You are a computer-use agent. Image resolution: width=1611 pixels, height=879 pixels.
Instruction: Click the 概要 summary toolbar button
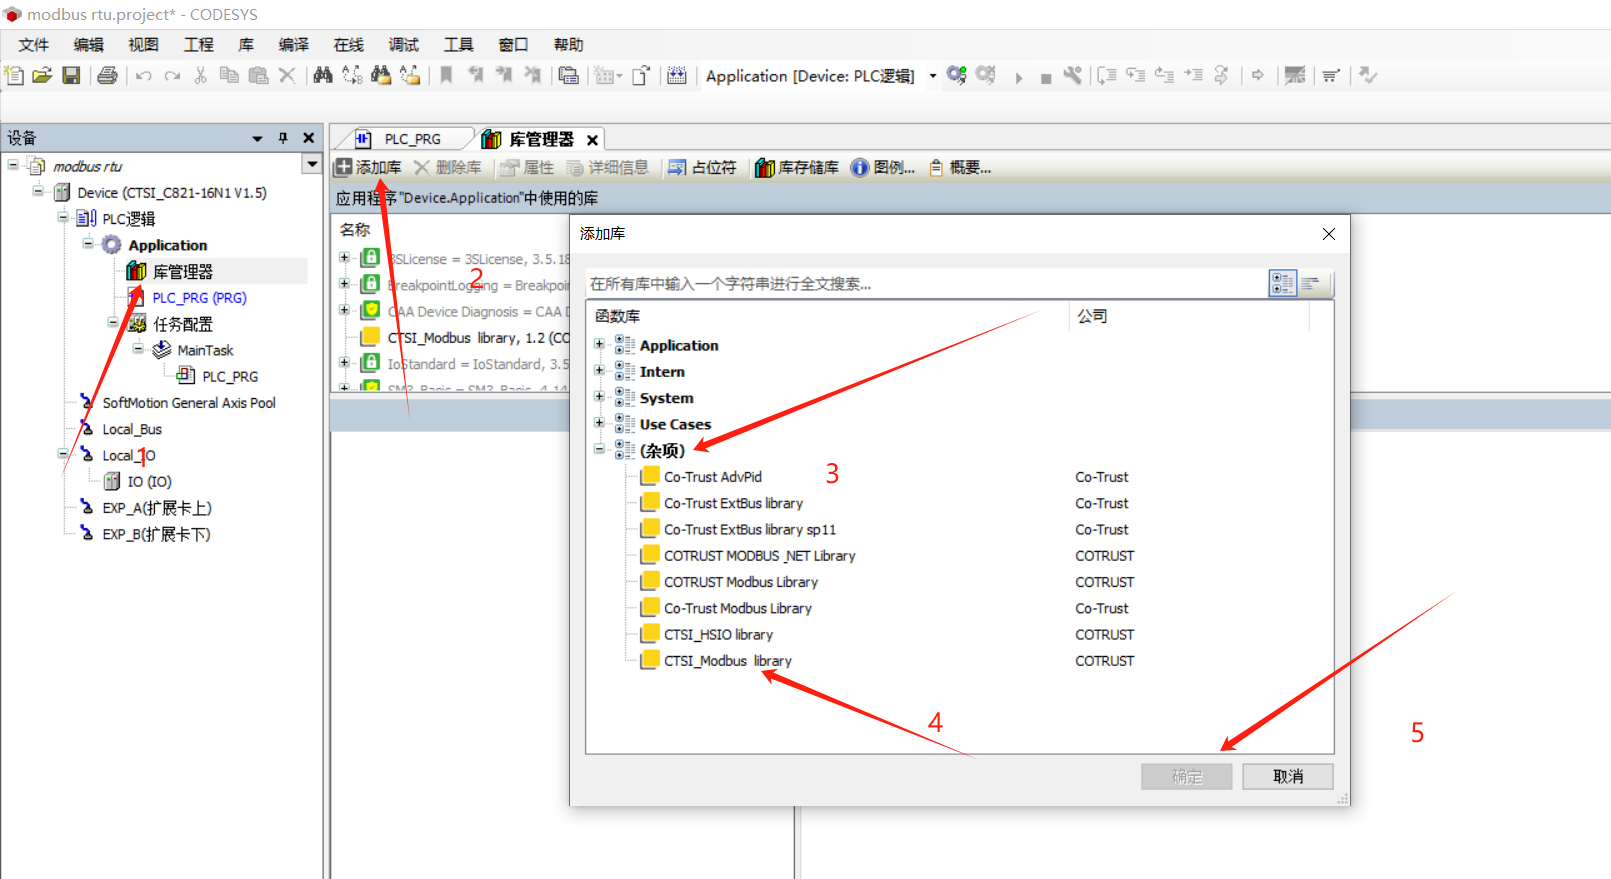point(960,168)
